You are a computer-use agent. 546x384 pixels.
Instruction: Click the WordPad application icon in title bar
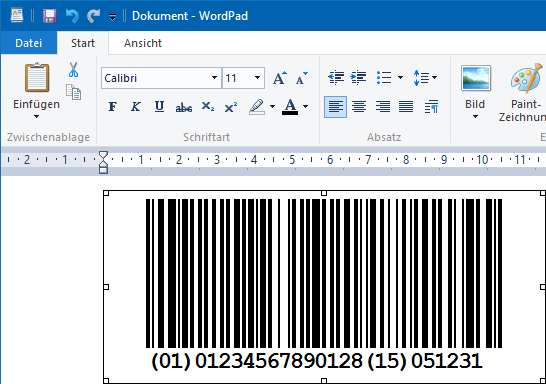coord(17,16)
